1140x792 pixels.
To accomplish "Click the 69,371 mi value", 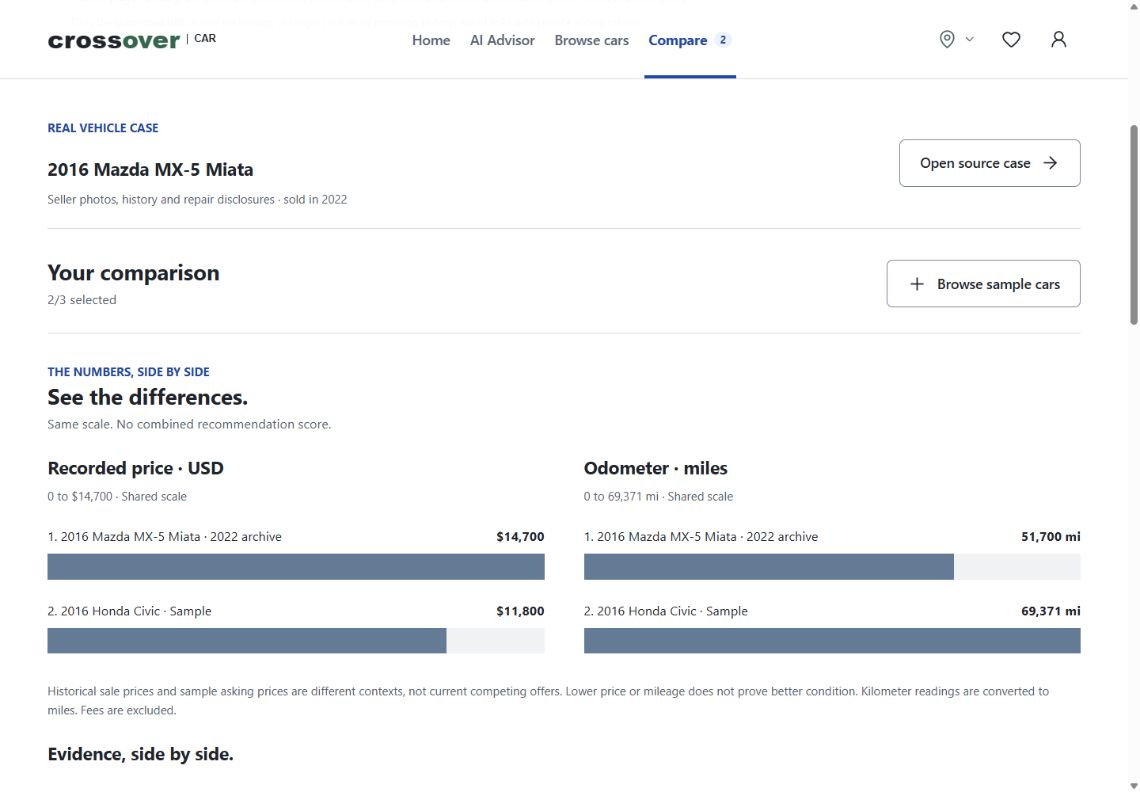I will (x=1051, y=611).
